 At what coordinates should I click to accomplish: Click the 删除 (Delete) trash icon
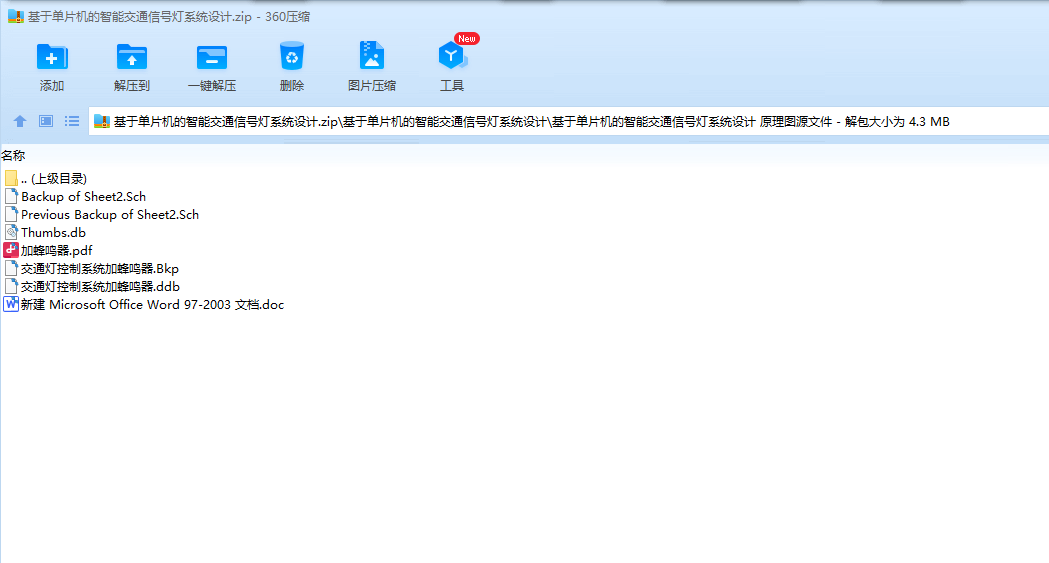[292, 56]
